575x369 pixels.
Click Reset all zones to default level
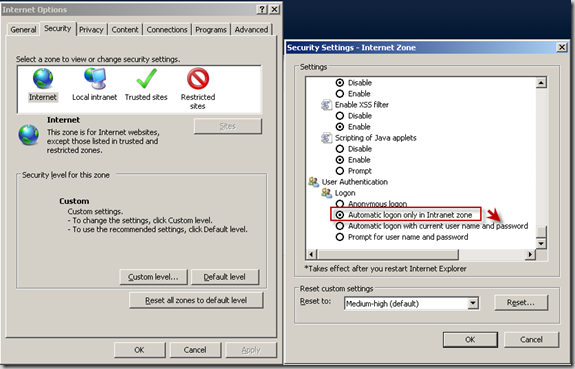[196, 300]
